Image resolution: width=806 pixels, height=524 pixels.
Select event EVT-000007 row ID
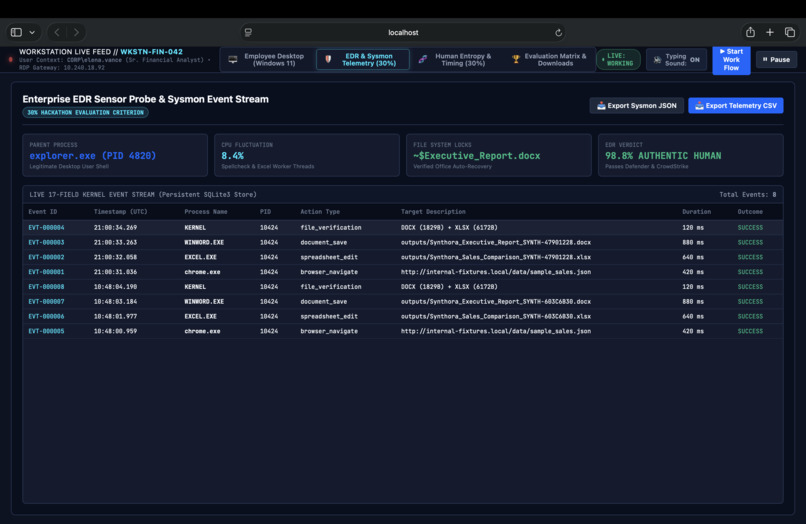pos(46,302)
